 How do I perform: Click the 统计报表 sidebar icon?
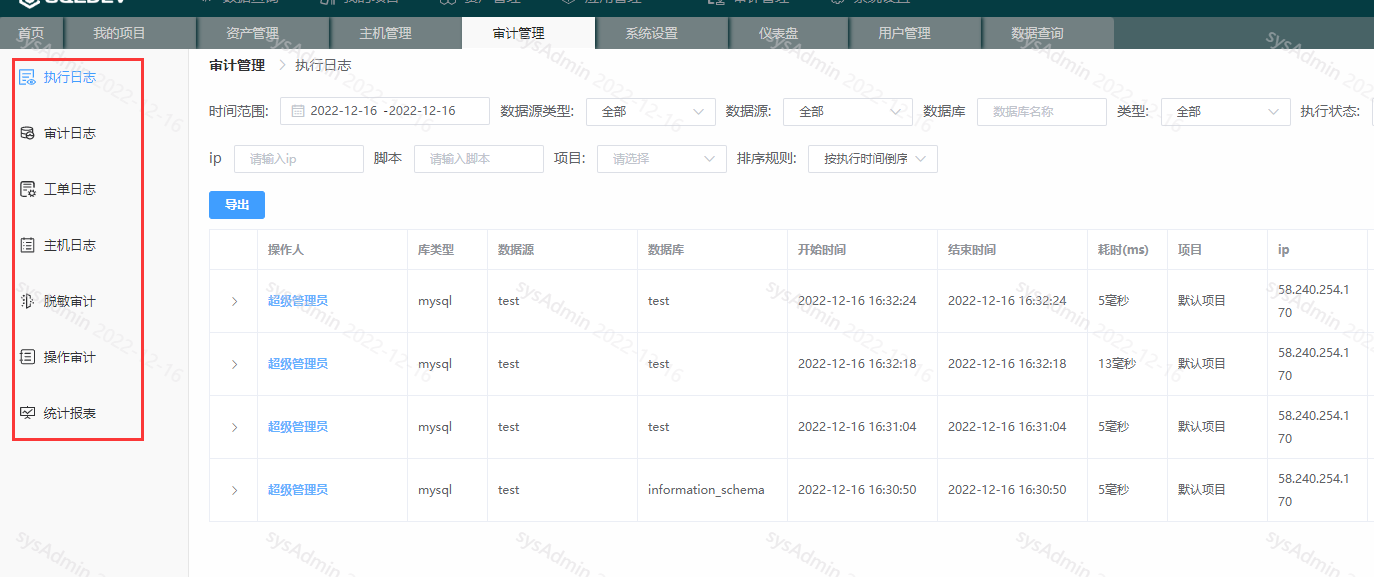pos(27,413)
